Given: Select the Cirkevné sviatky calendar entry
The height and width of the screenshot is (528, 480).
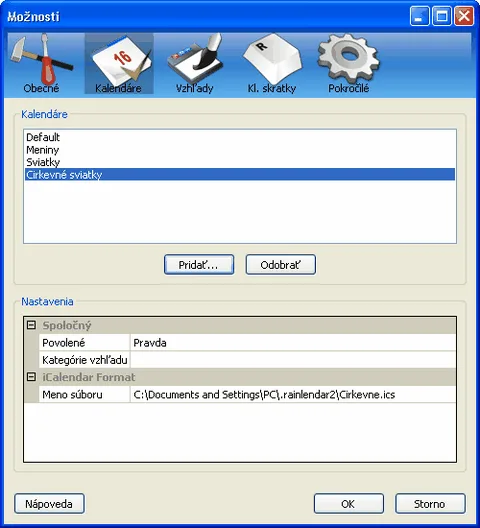Looking at the screenshot, I should tap(240, 174).
